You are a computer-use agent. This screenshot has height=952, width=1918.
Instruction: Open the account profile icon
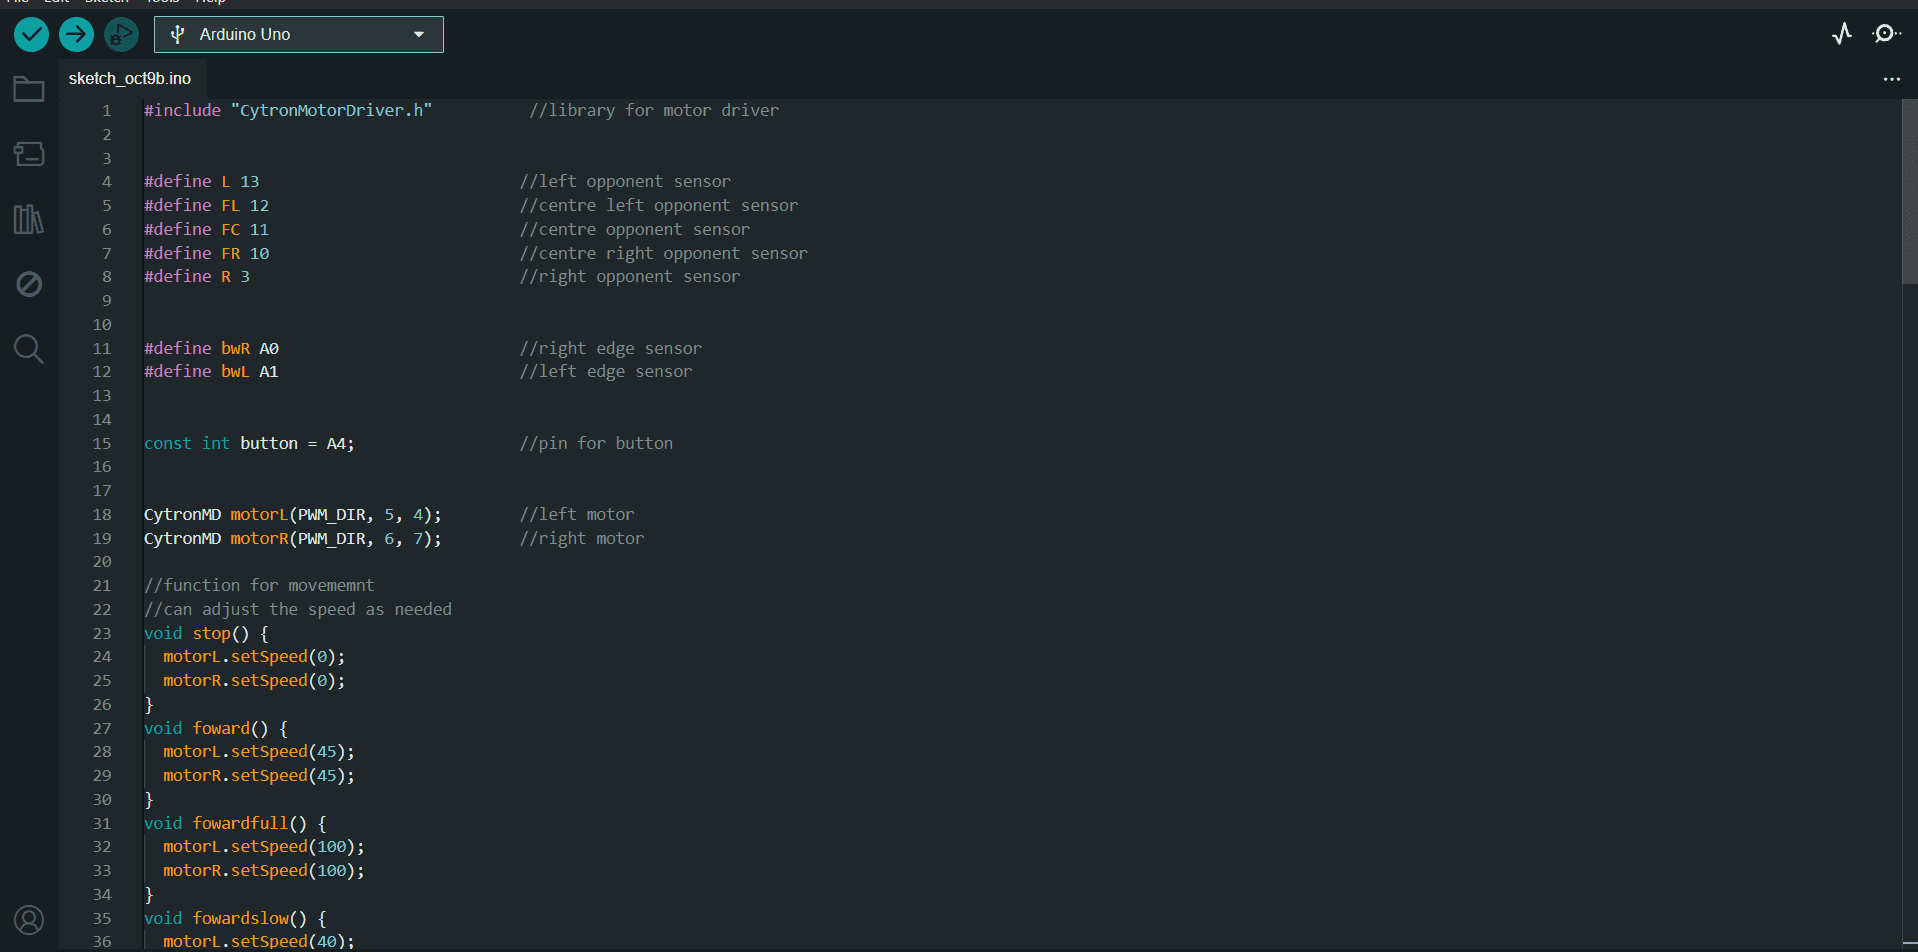(28, 920)
